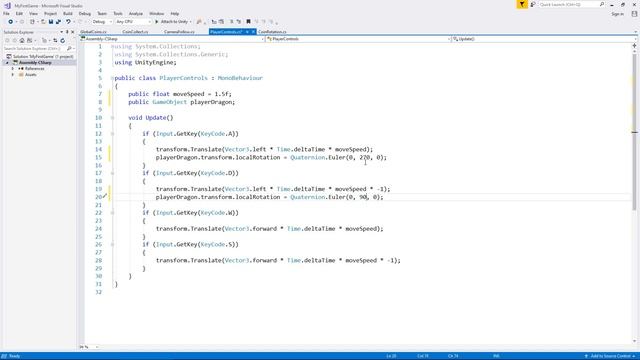Image resolution: width=640 pixels, height=360 pixels.
Task: Click the Solution Explorer Refresh icon
Action: click(x=62, y=40)
